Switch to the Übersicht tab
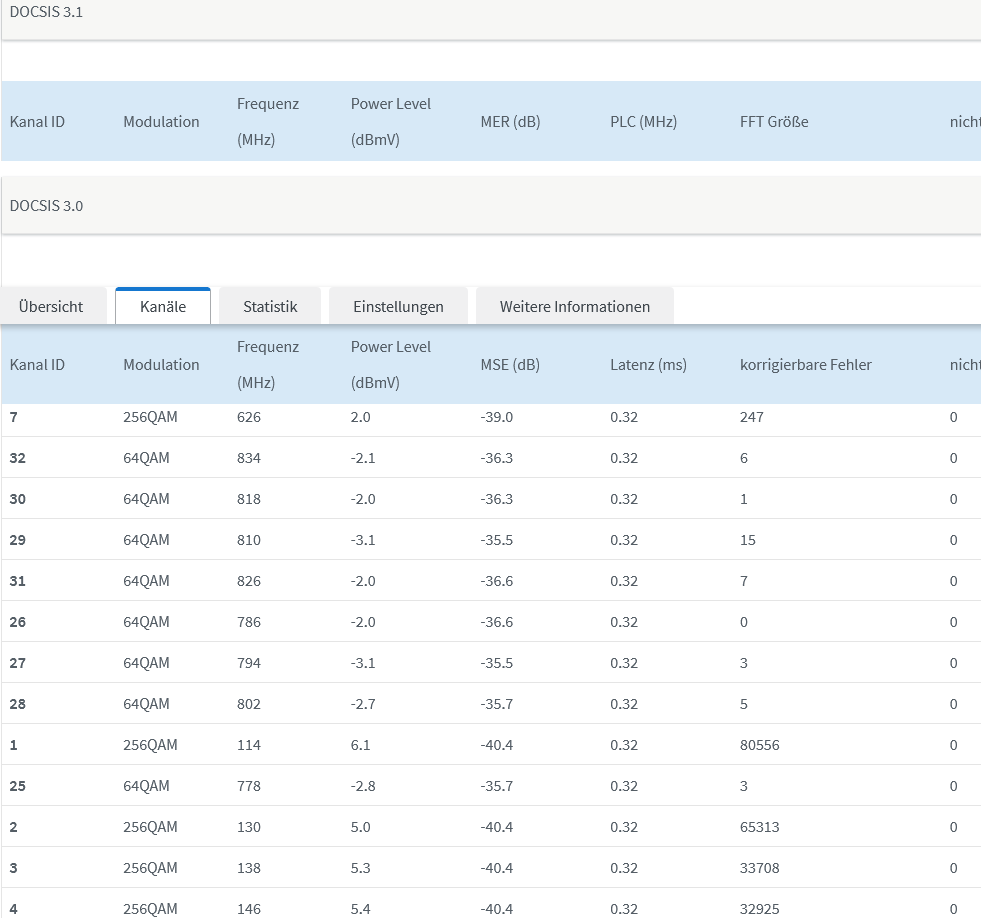The width and height of the screenshot is (981, 918). [x=51, y=307]
